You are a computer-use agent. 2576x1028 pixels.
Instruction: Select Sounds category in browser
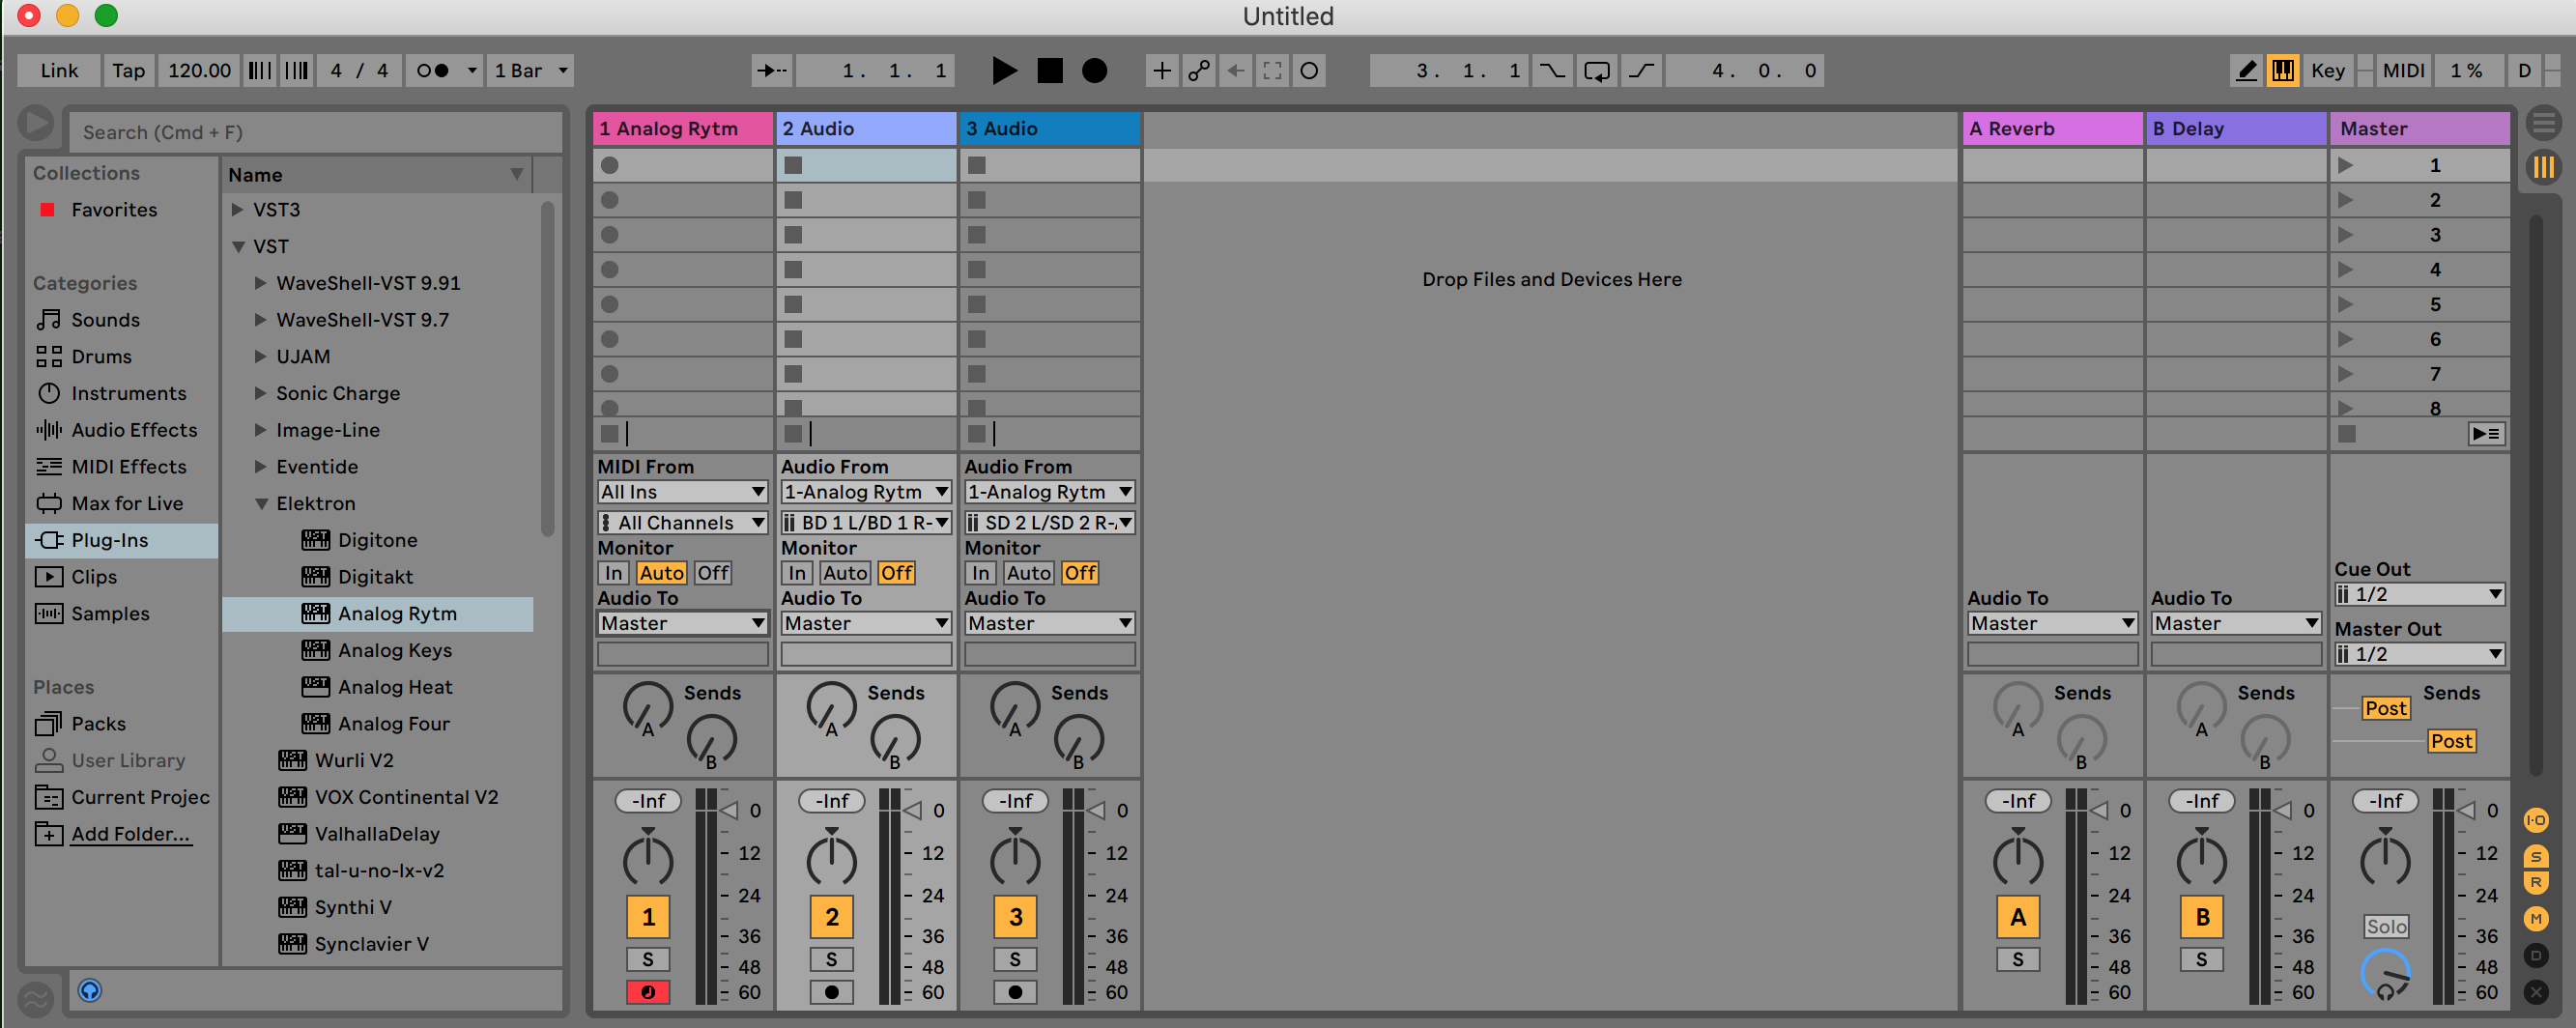pyautogui.click(x=105, y=320)
